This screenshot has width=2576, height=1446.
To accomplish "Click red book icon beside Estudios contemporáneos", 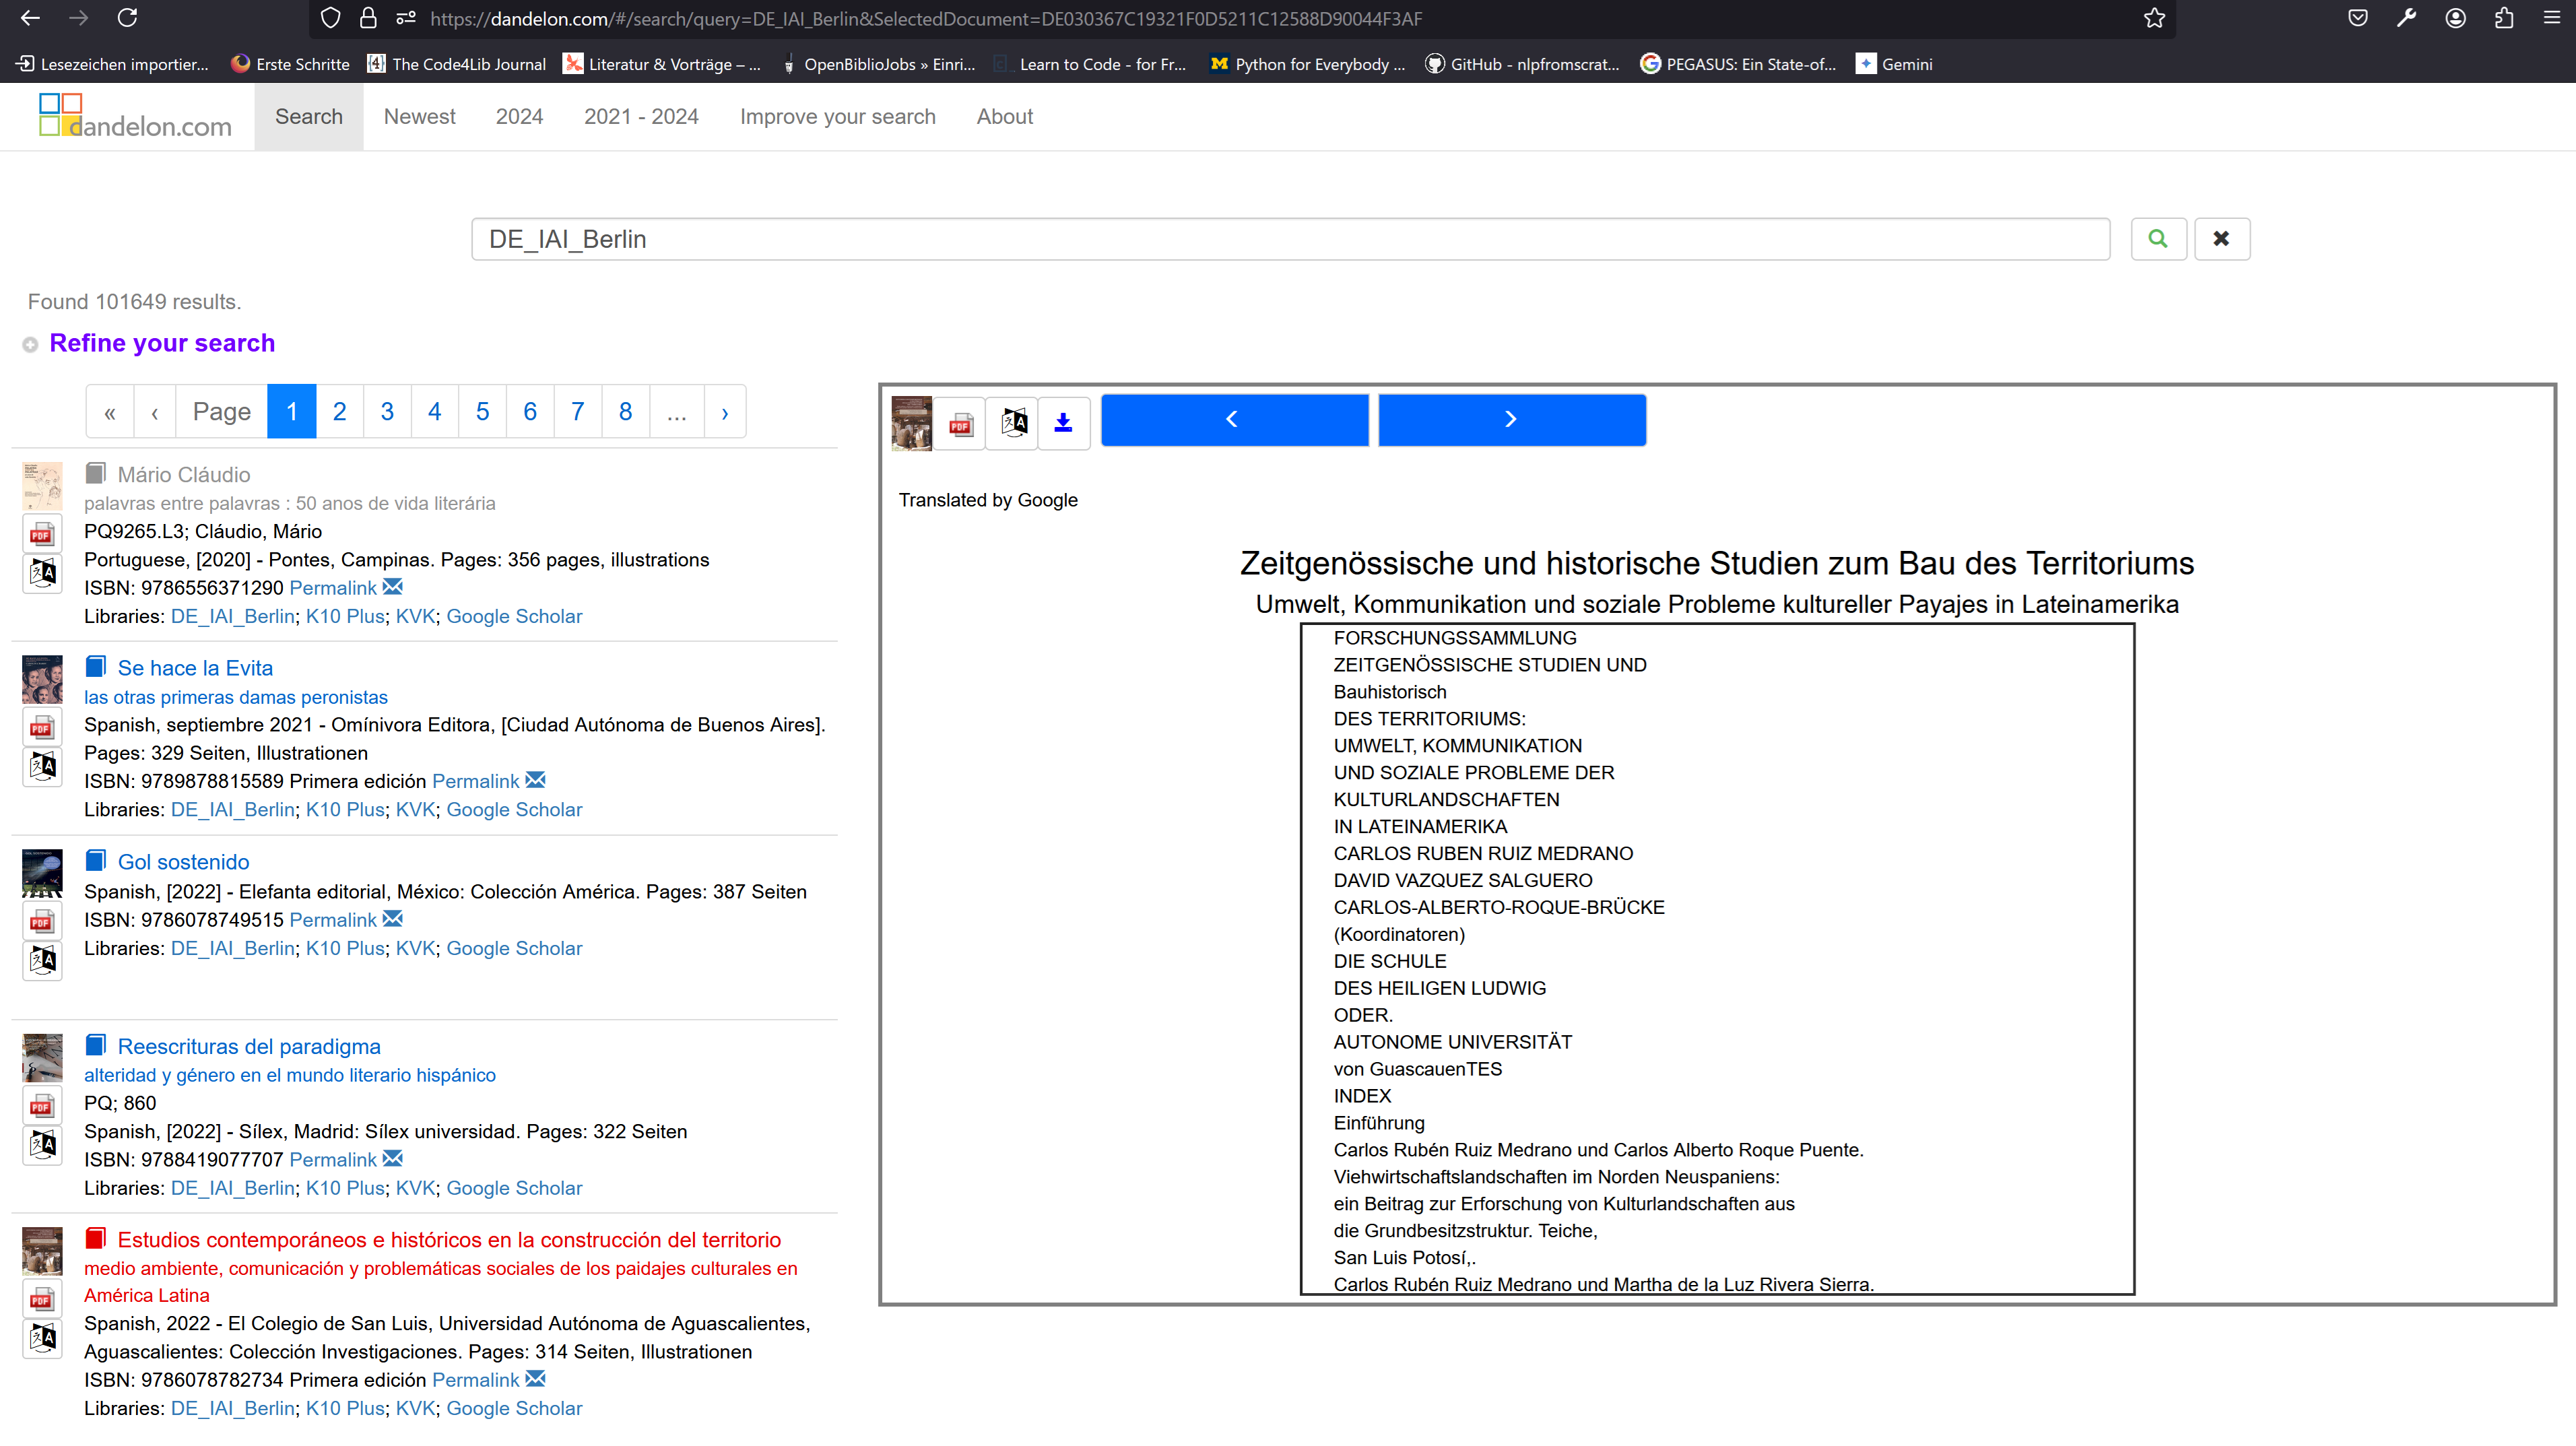I will tap(96, 1239).
